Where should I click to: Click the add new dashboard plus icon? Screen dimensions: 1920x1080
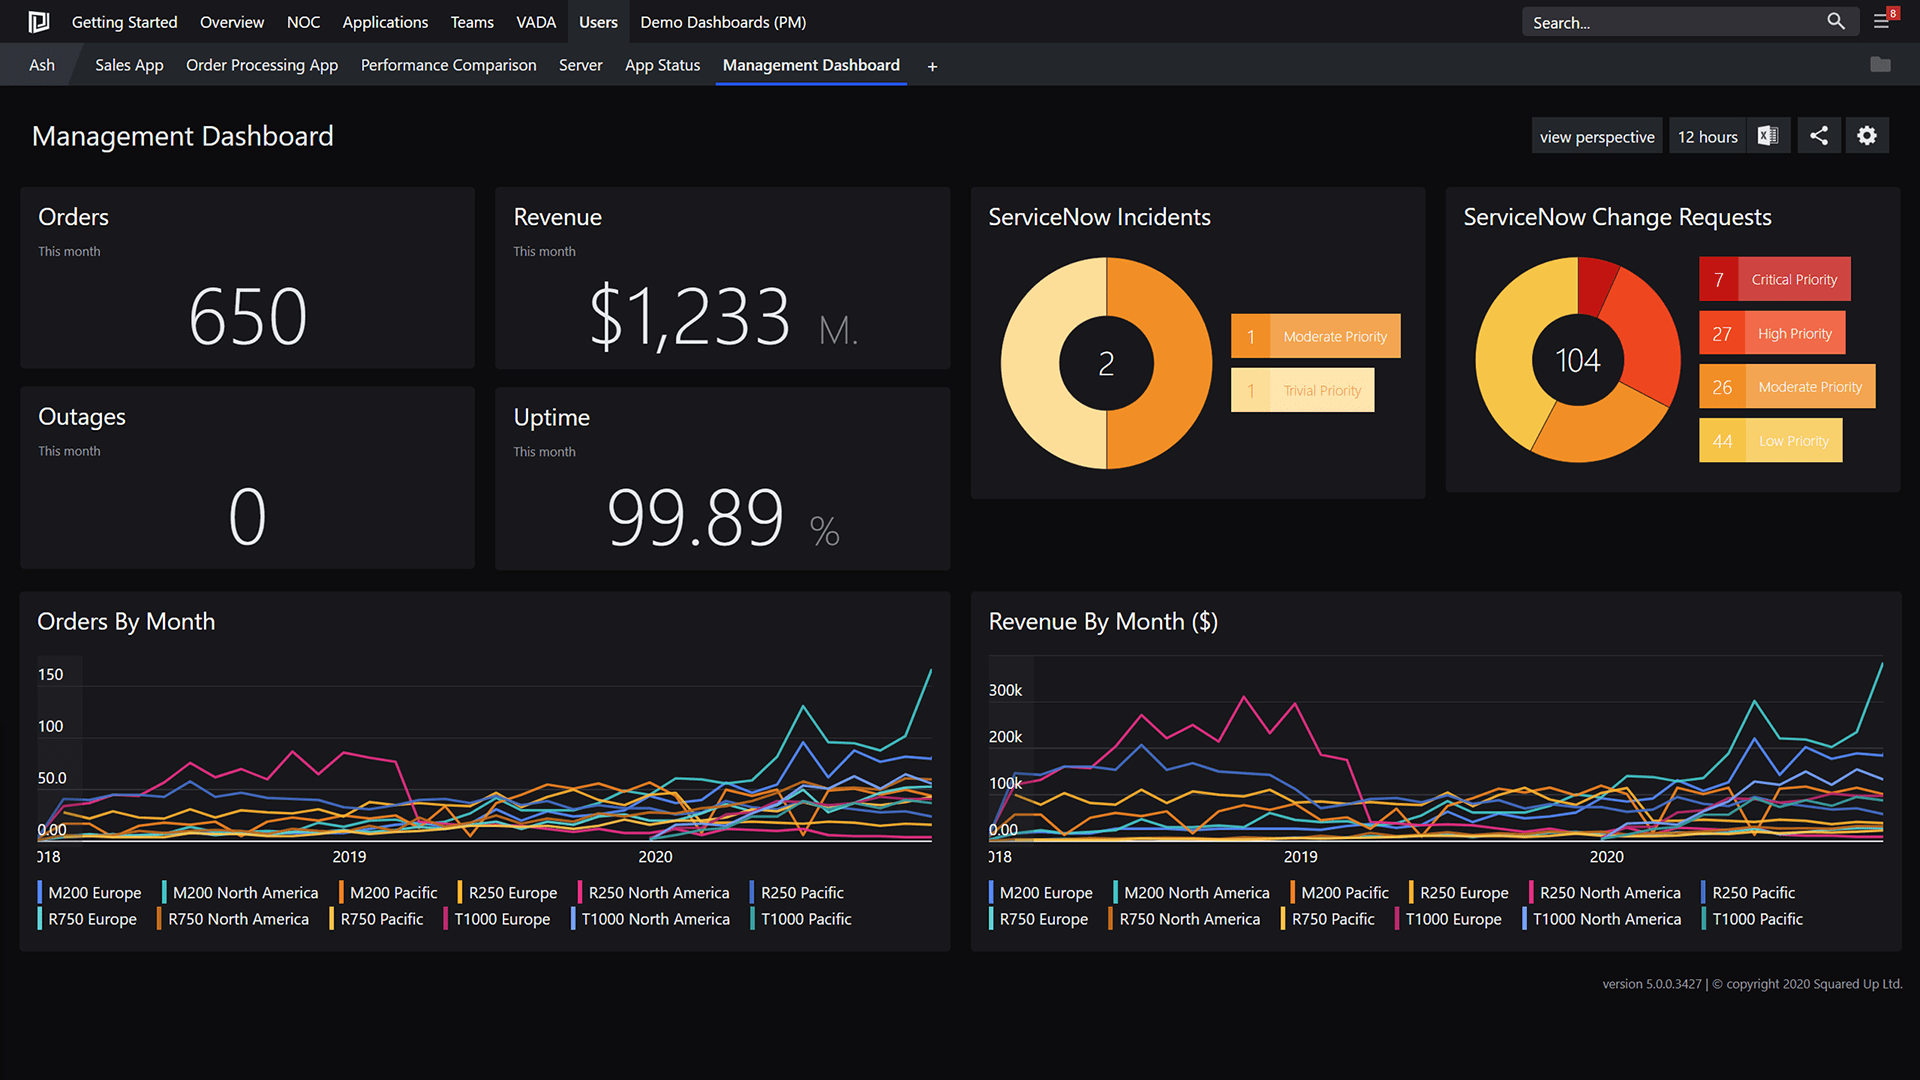932,66
